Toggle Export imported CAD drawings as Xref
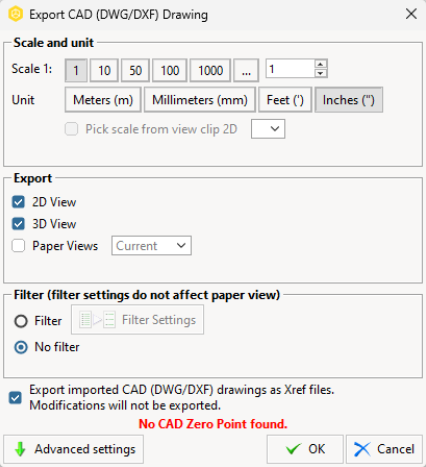The image size is (426, 467). point(15,398)
